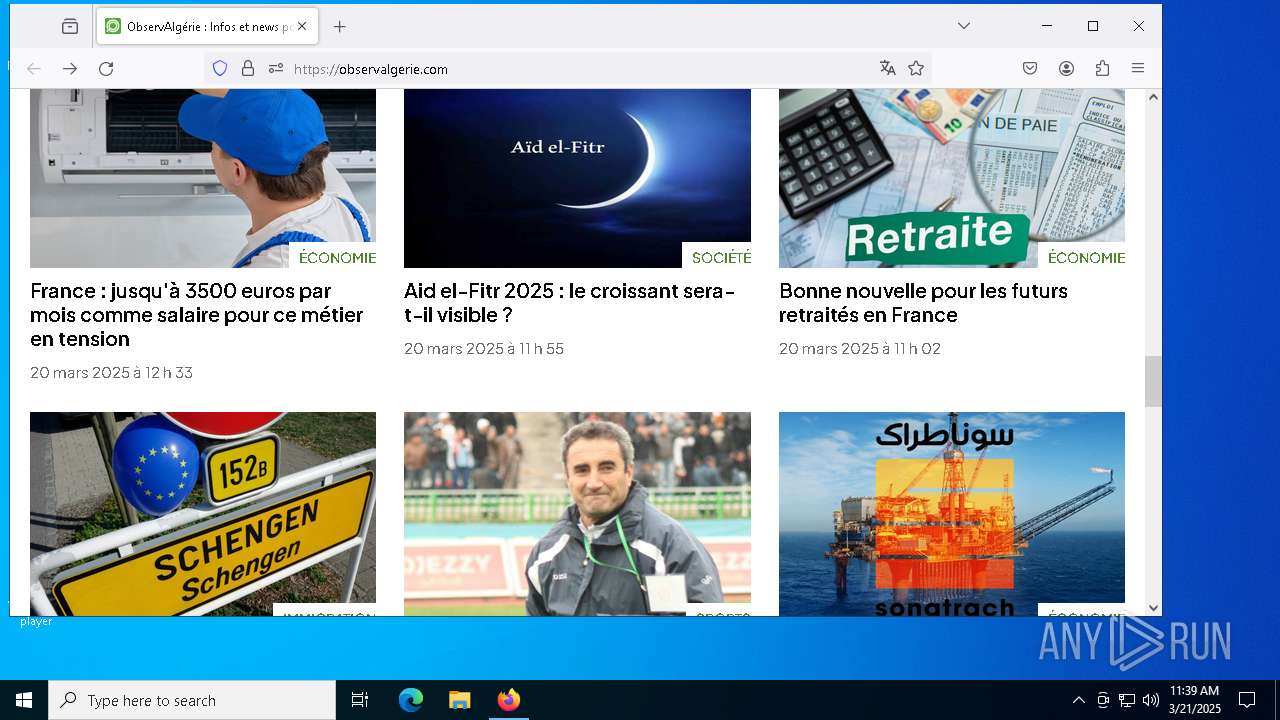Open tracking protection shield icon
Viewport: 1280px width, 720px height.
pos(220,69)
